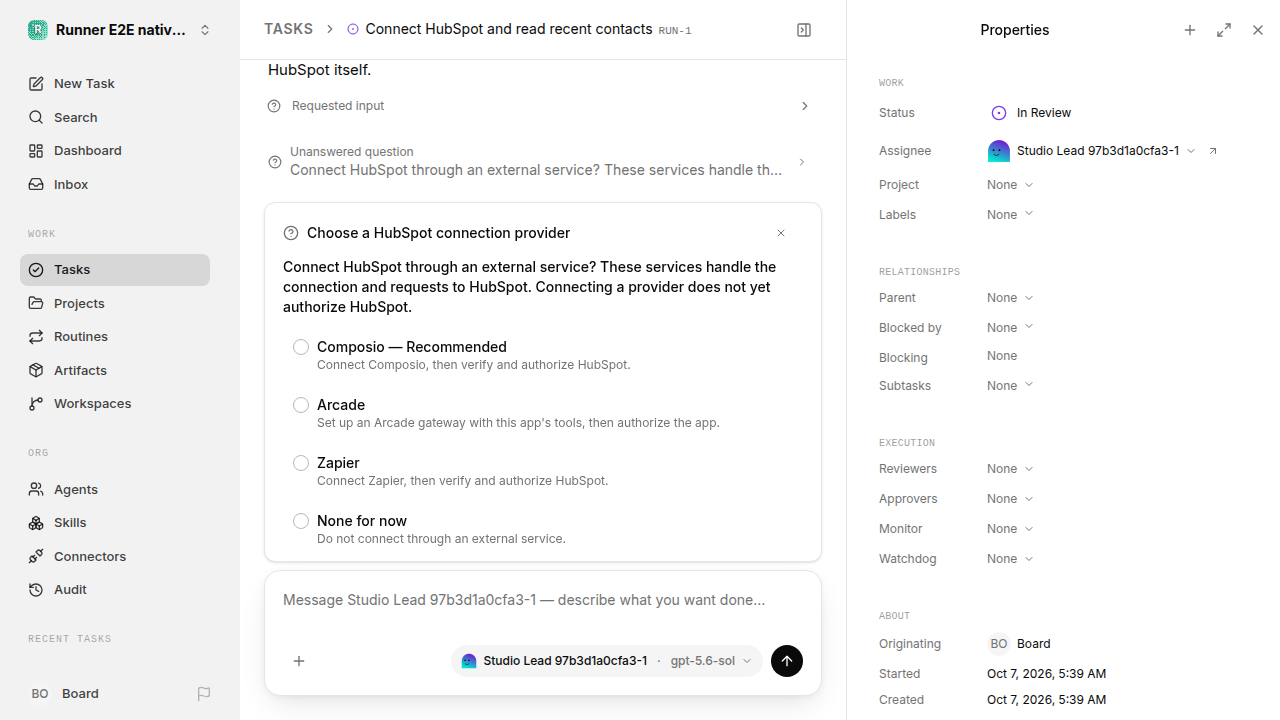Open the Reviewers None dropdown

(1010, 469)
